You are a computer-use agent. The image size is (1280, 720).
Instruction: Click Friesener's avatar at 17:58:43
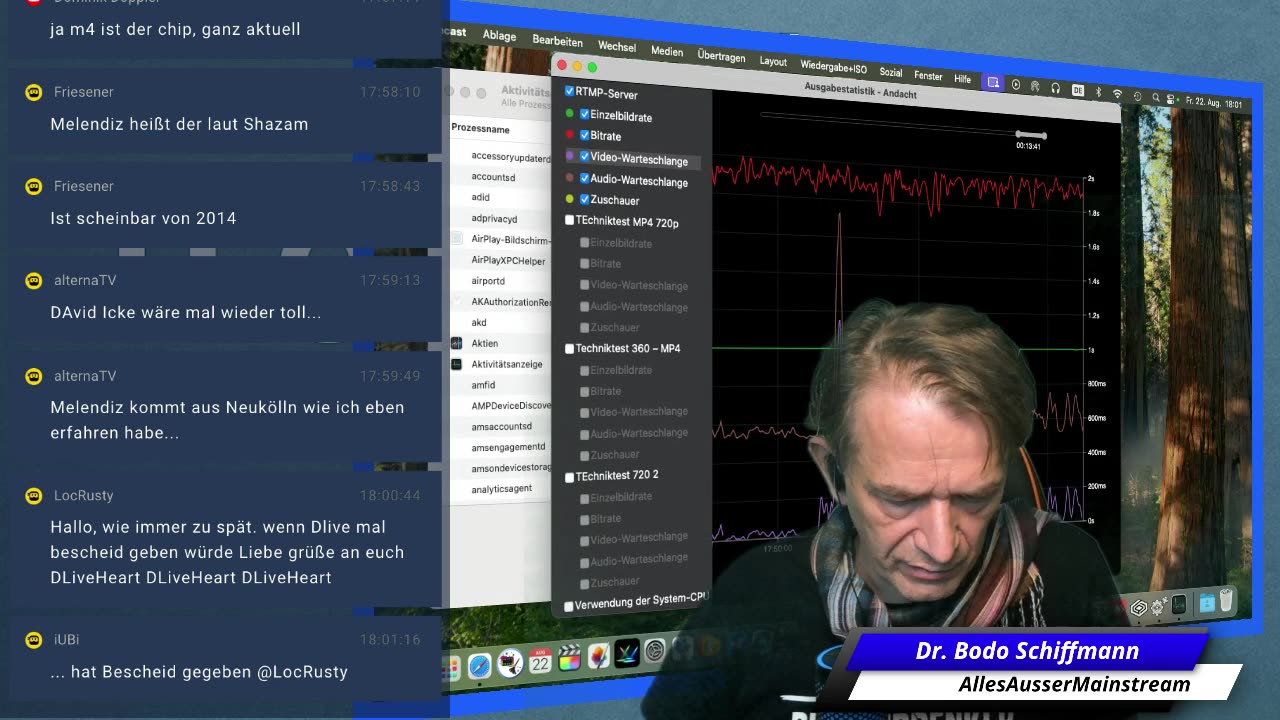[34, 186]
